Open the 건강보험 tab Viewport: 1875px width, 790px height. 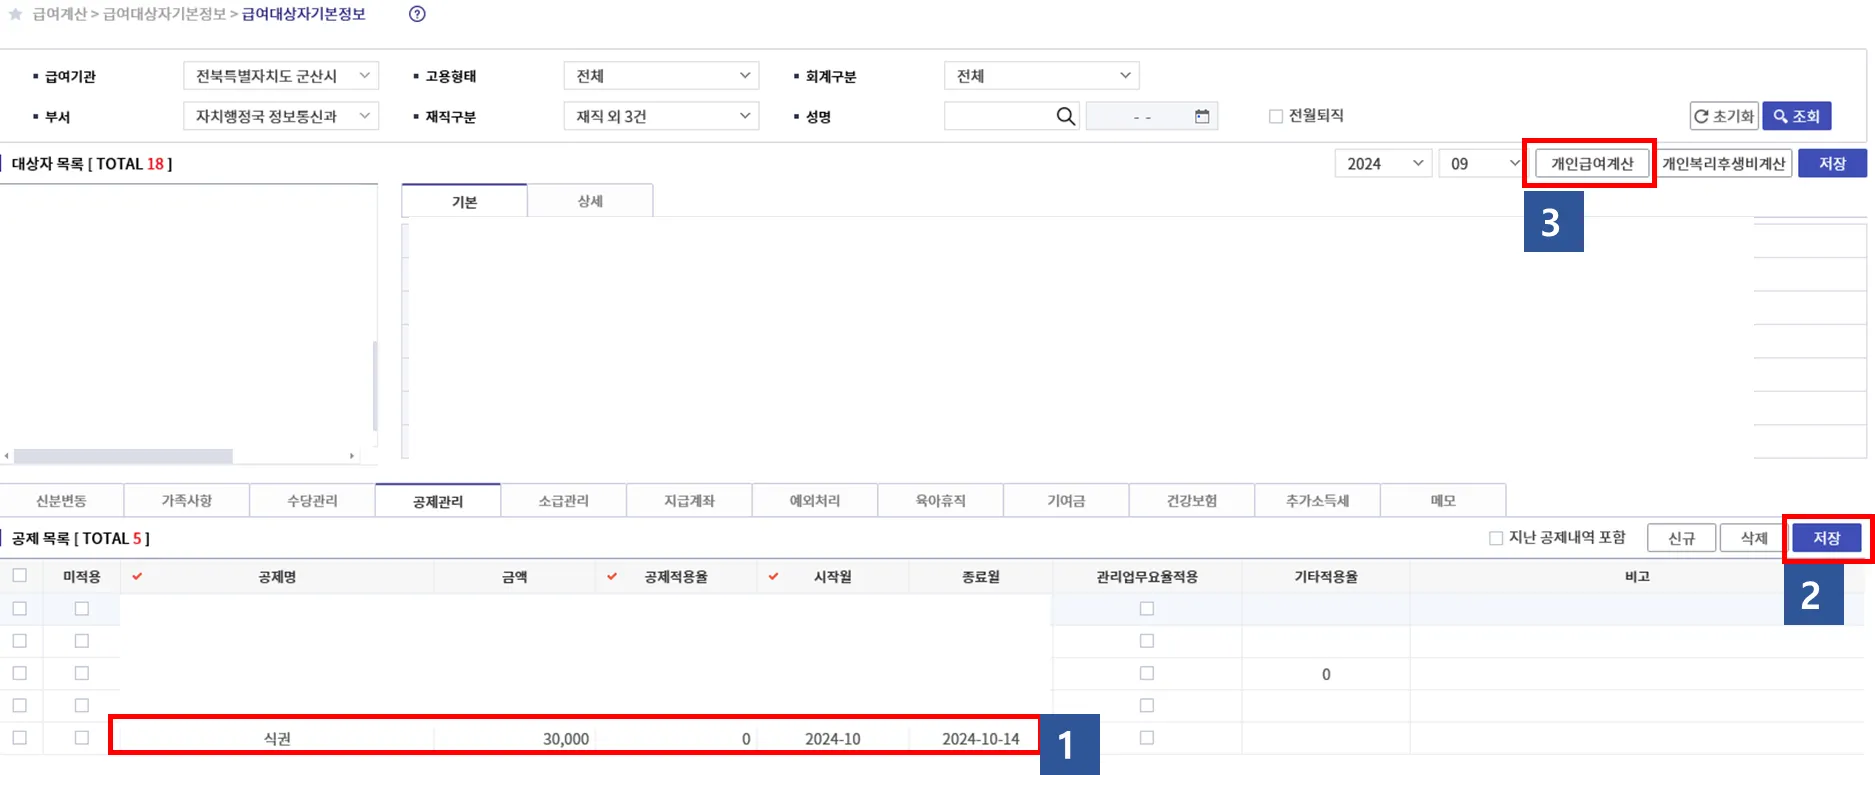pyautogui.click(x=1192, y=501)
